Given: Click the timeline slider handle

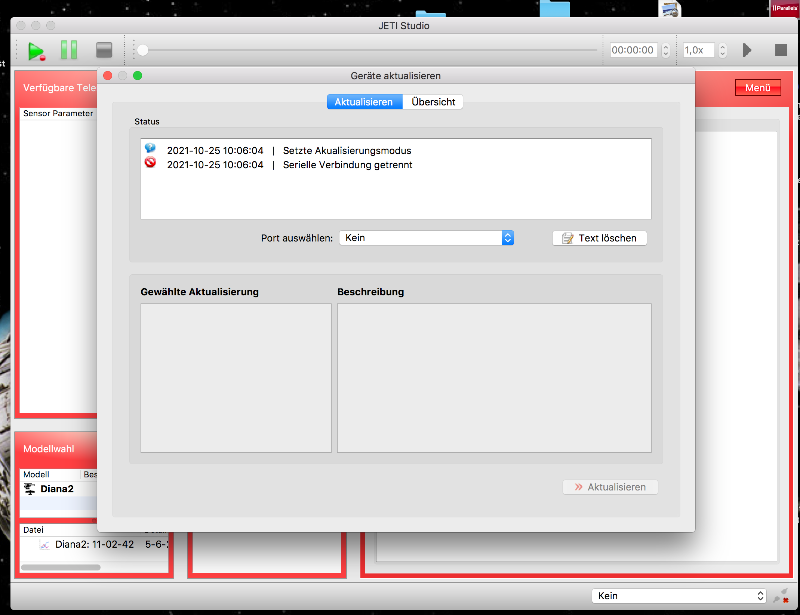Looking at the screenshot, I should [x=143, y=50].
